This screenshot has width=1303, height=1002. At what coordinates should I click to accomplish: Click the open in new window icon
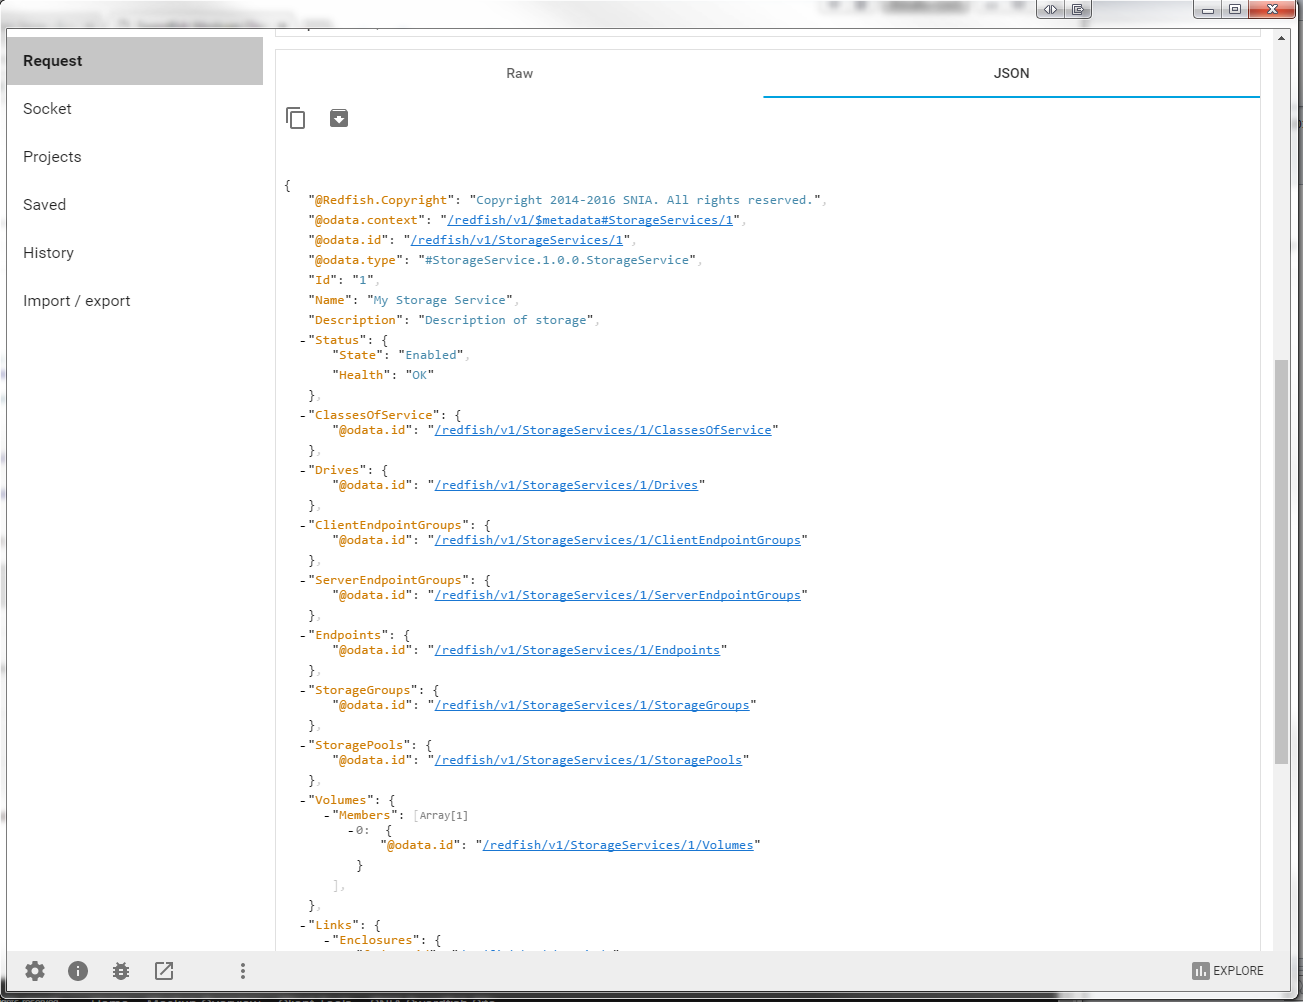click(164, 971)
